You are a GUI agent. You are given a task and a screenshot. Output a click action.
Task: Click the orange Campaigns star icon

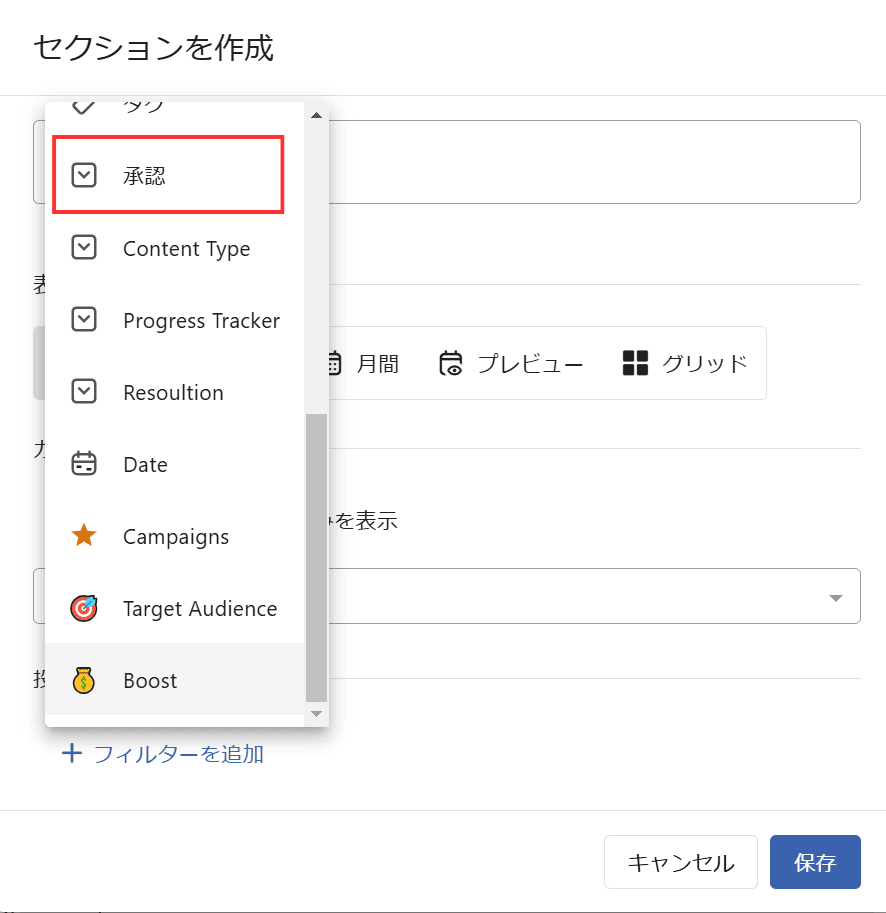click(x=85, y=537)
